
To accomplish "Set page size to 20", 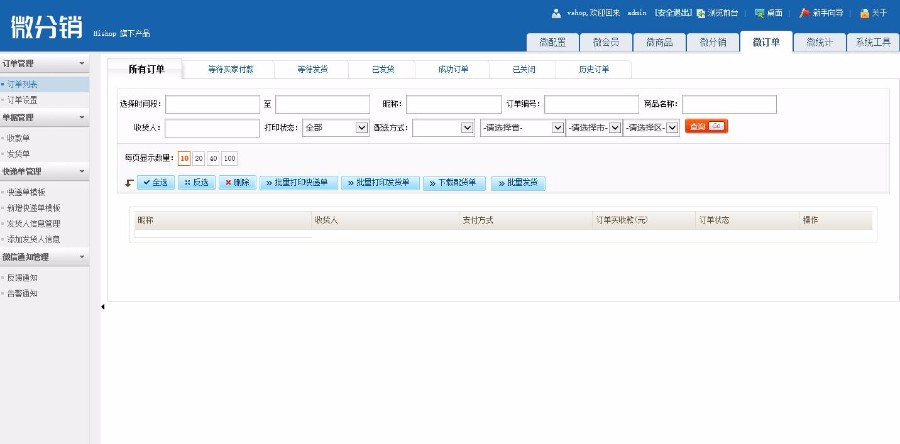I will (199, 159).
